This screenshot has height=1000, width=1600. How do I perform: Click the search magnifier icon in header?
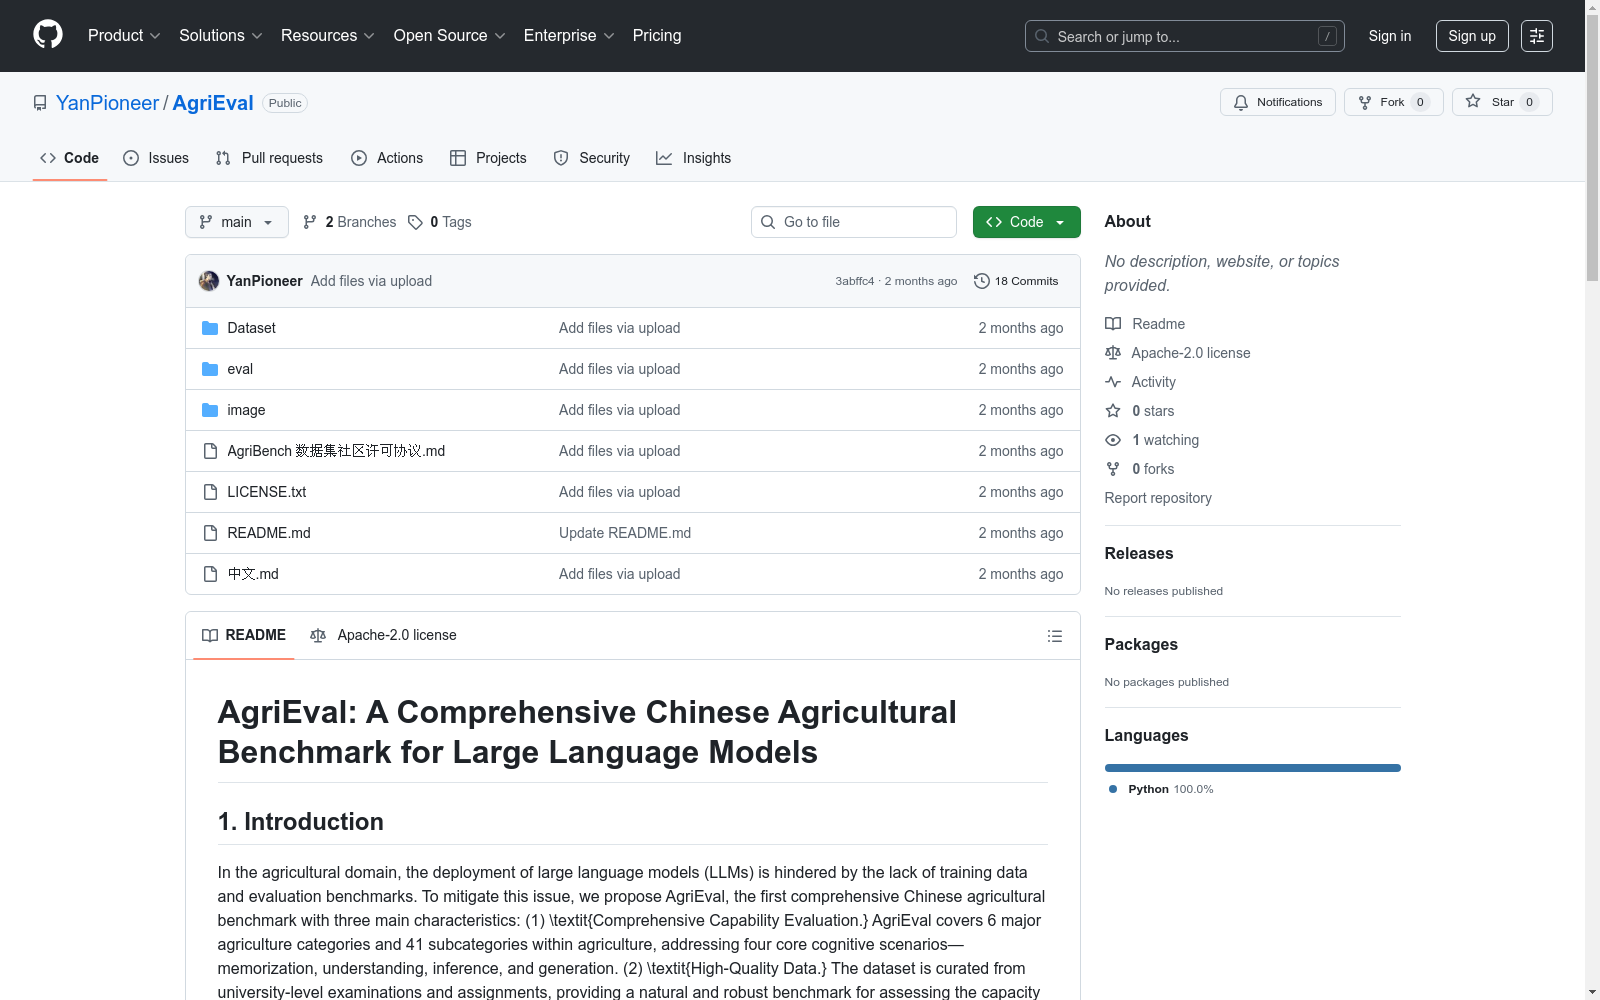click(1042, 36)
